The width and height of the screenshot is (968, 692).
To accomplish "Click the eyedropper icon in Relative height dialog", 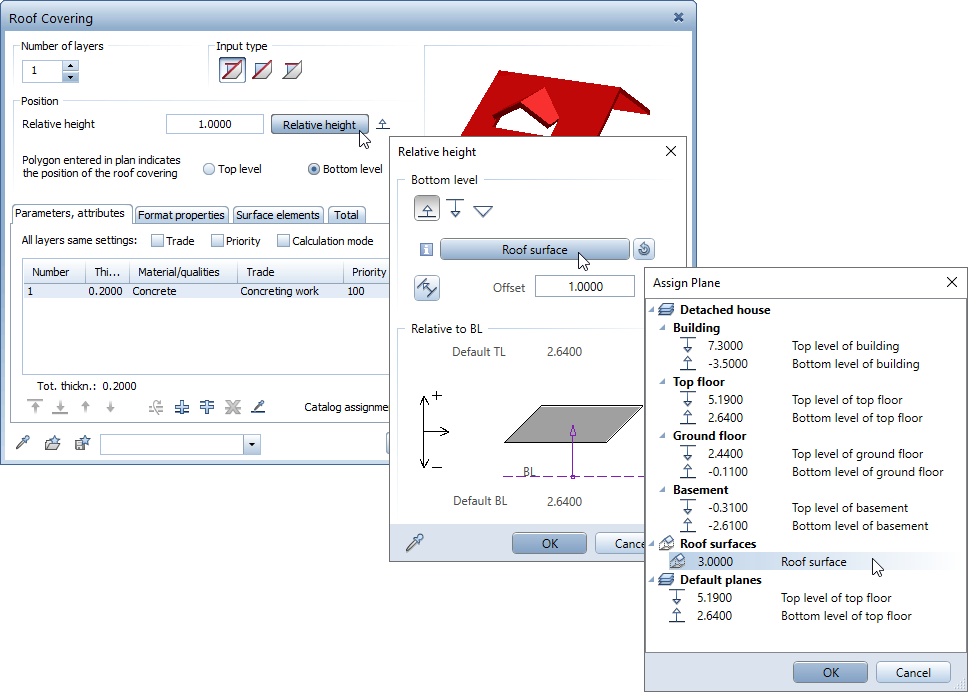I will tap(414, 543).
